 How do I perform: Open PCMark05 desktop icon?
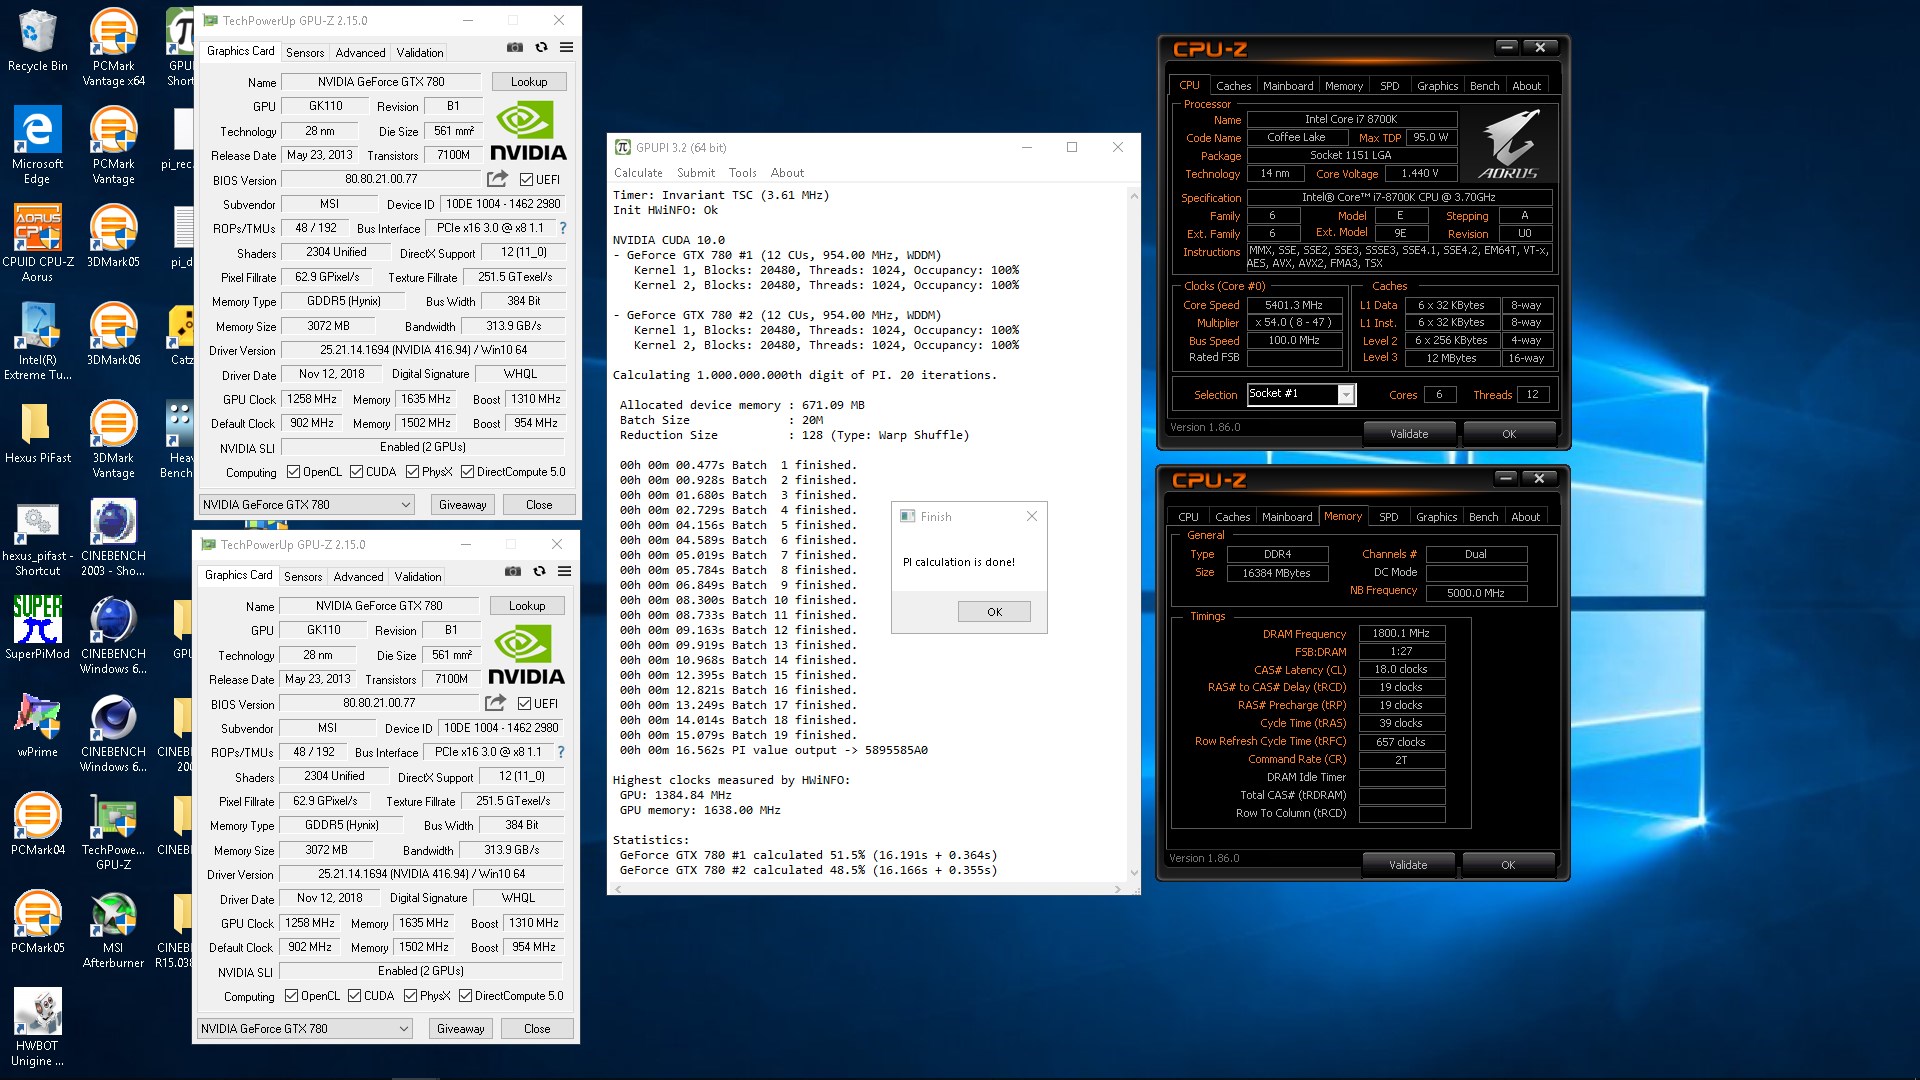pos(37,922)
